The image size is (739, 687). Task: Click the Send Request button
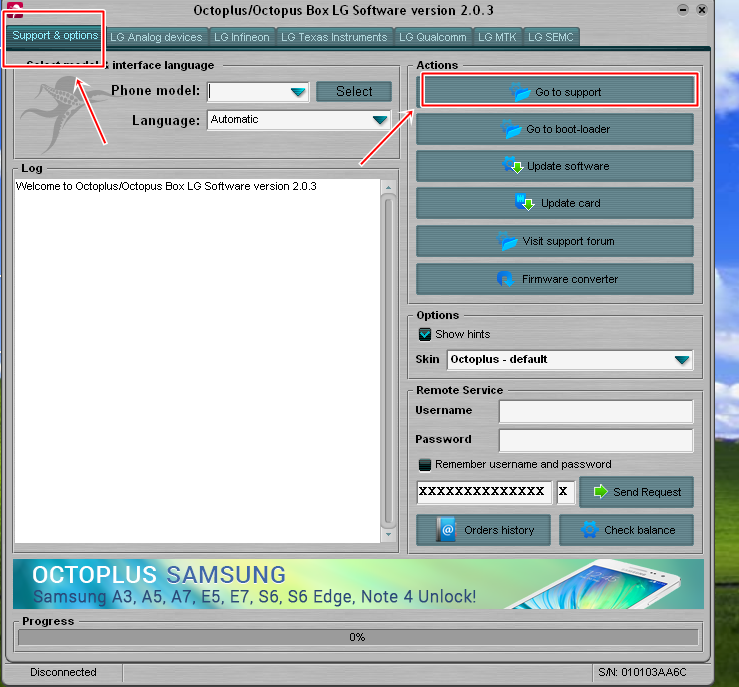(x=636, y=492)
